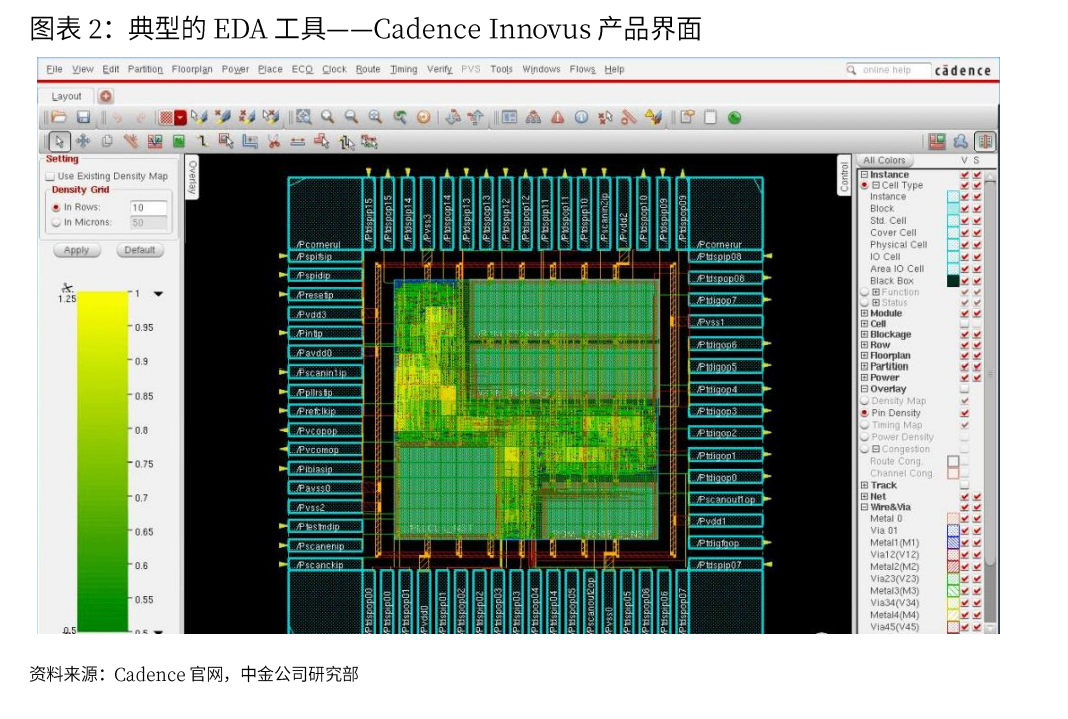1068x719 pixels.
Task: Click the open folder icon in toolbar
Action: [x=59, y=117]
